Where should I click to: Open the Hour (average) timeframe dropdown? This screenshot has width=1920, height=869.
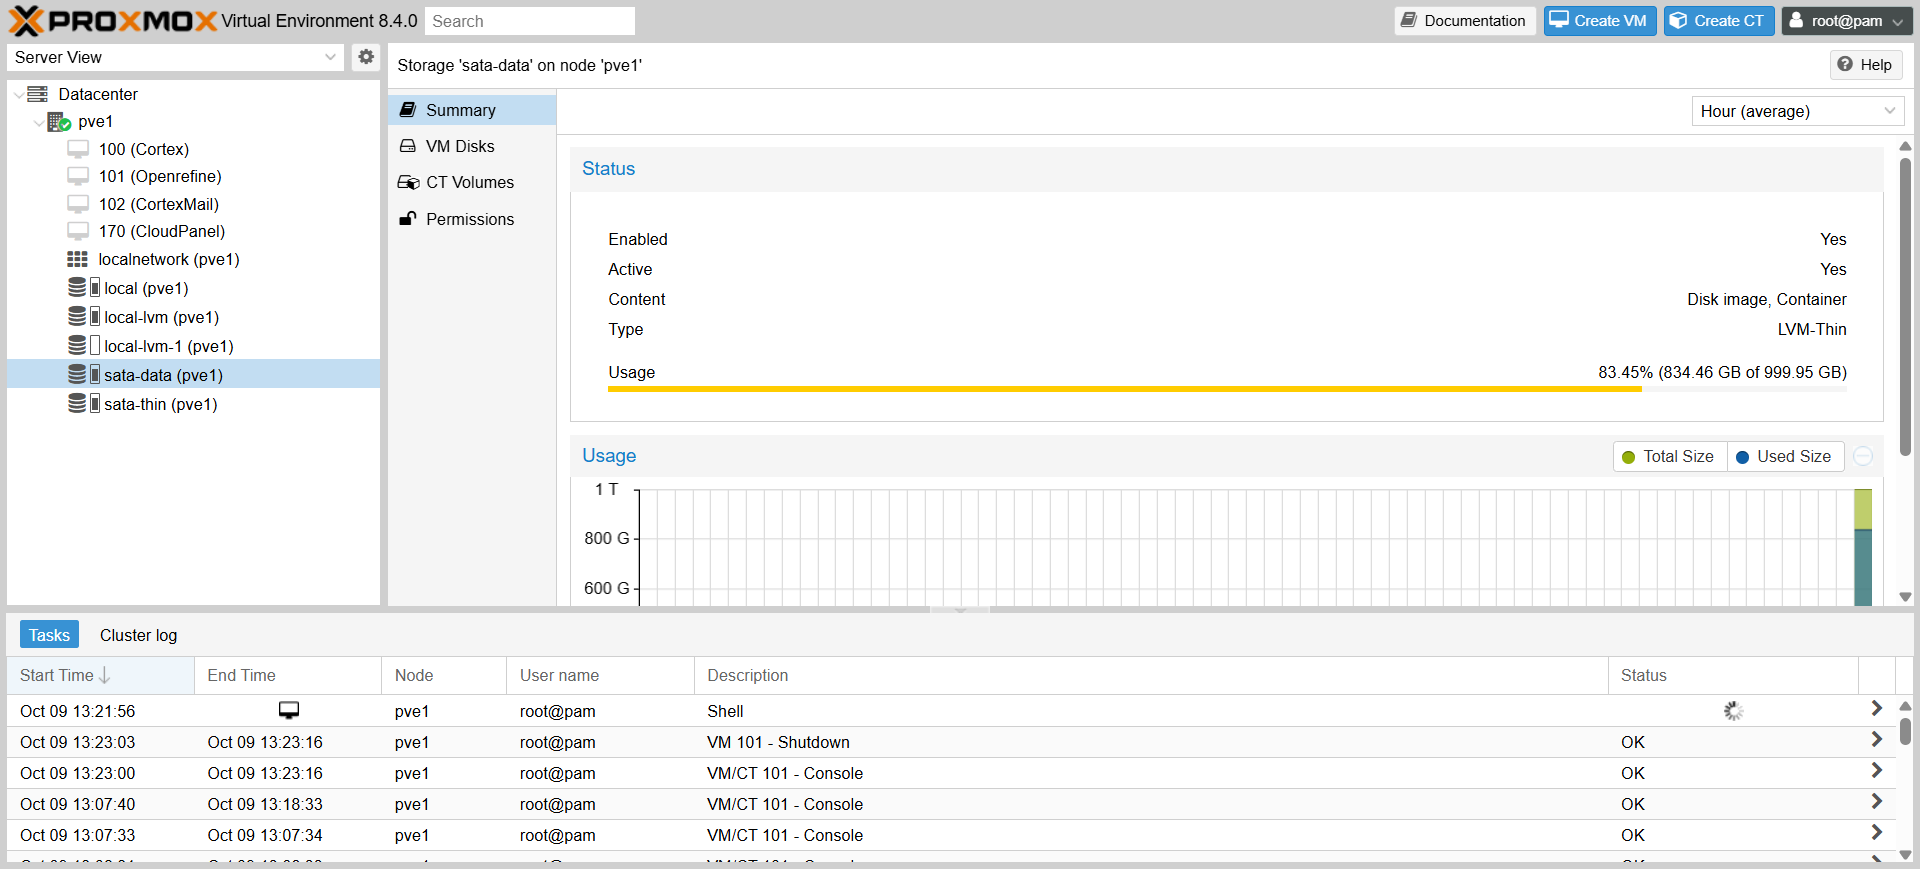tap(1797, 111)
